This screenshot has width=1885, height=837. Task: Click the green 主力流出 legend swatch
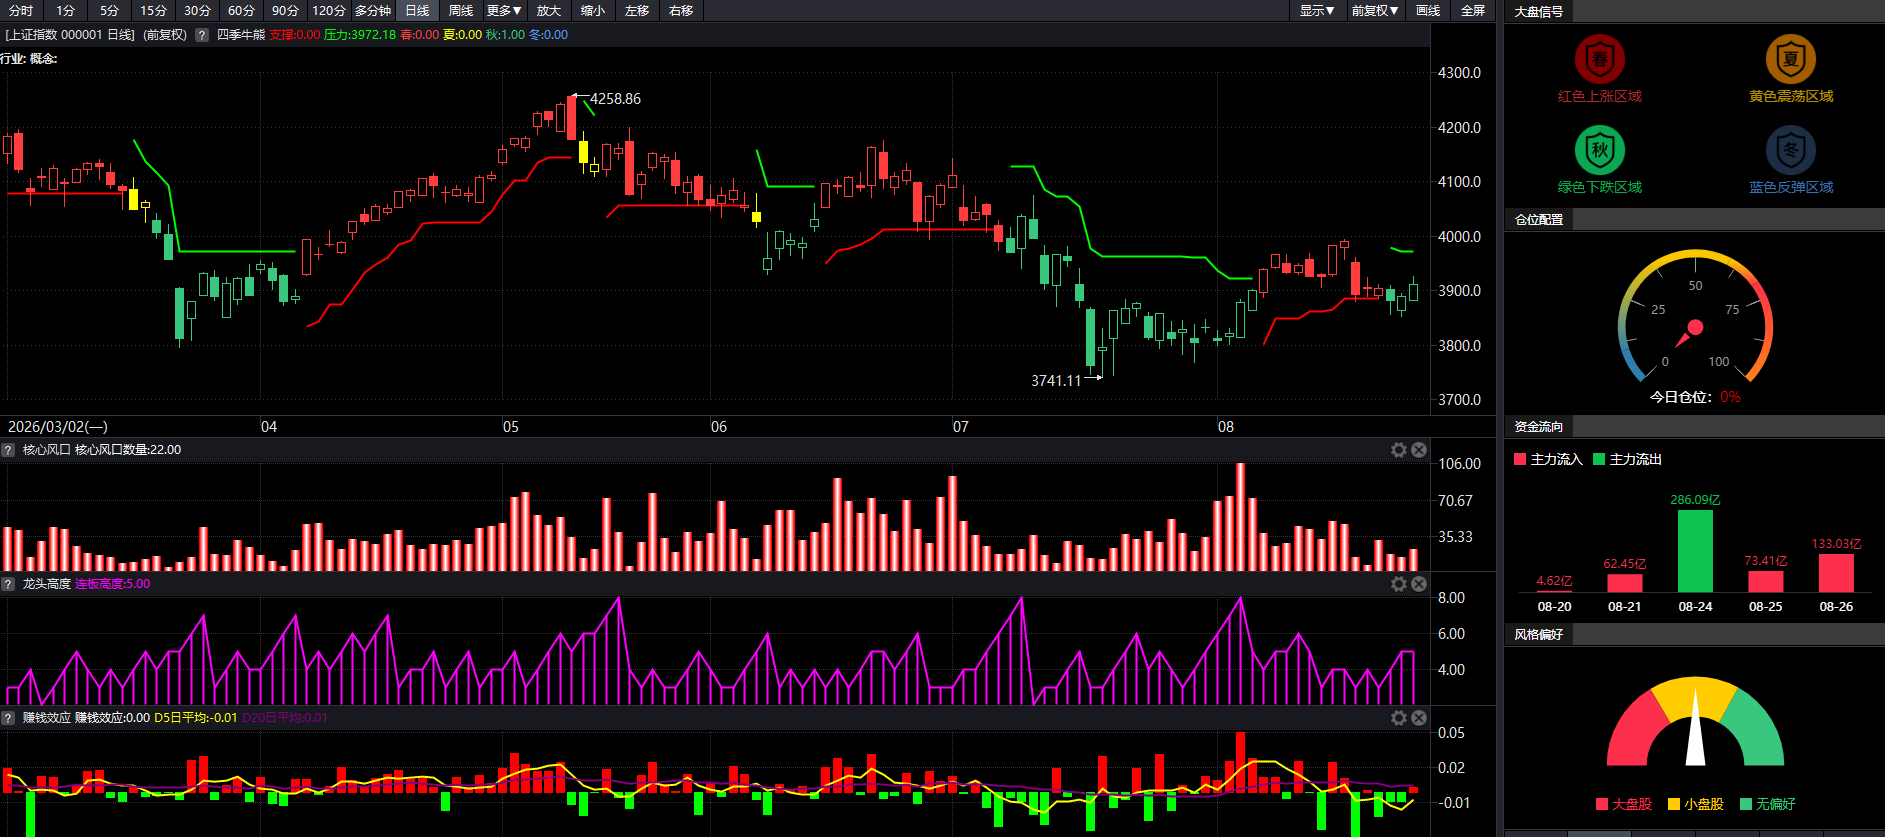1599,460
